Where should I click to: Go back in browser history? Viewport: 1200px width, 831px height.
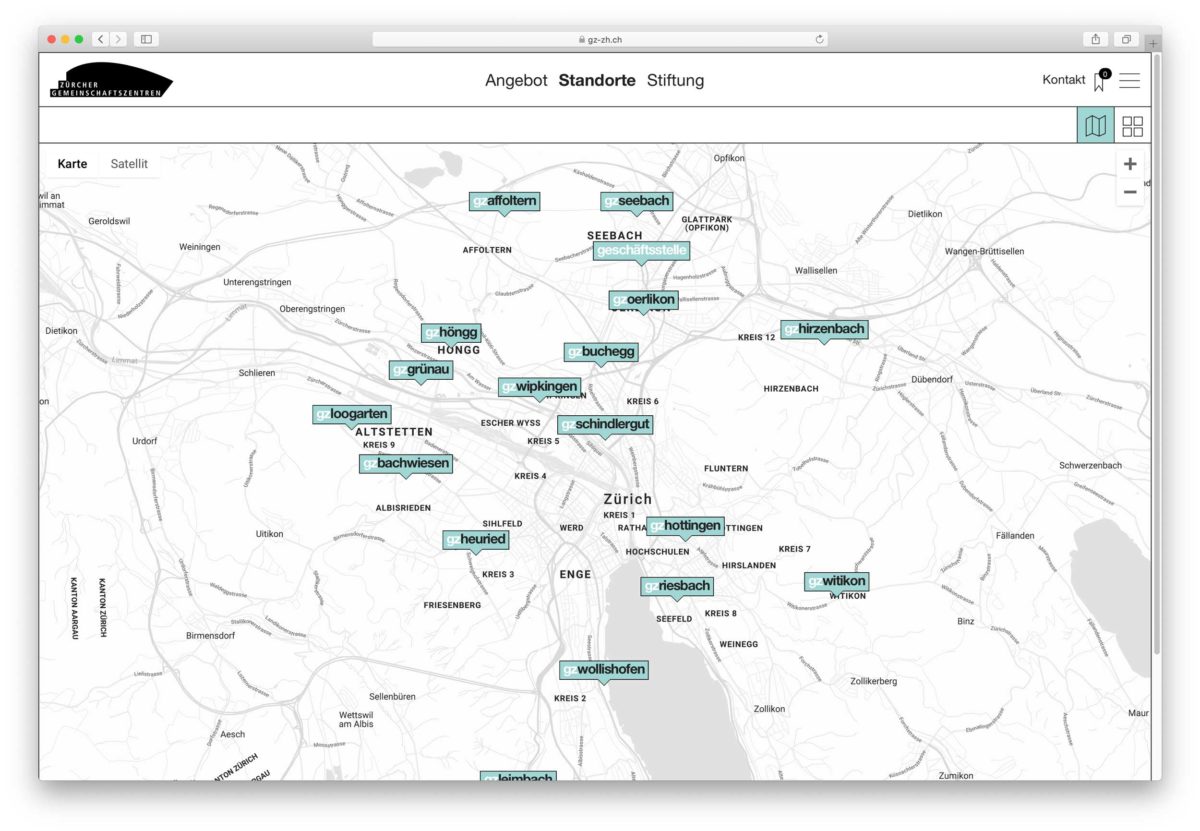[x=101, y=39]
